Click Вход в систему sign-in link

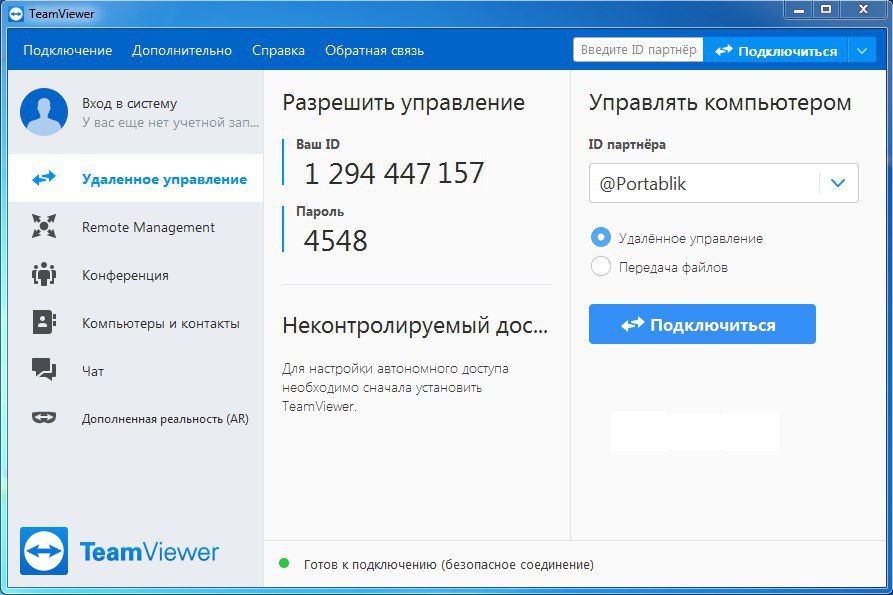129,104
